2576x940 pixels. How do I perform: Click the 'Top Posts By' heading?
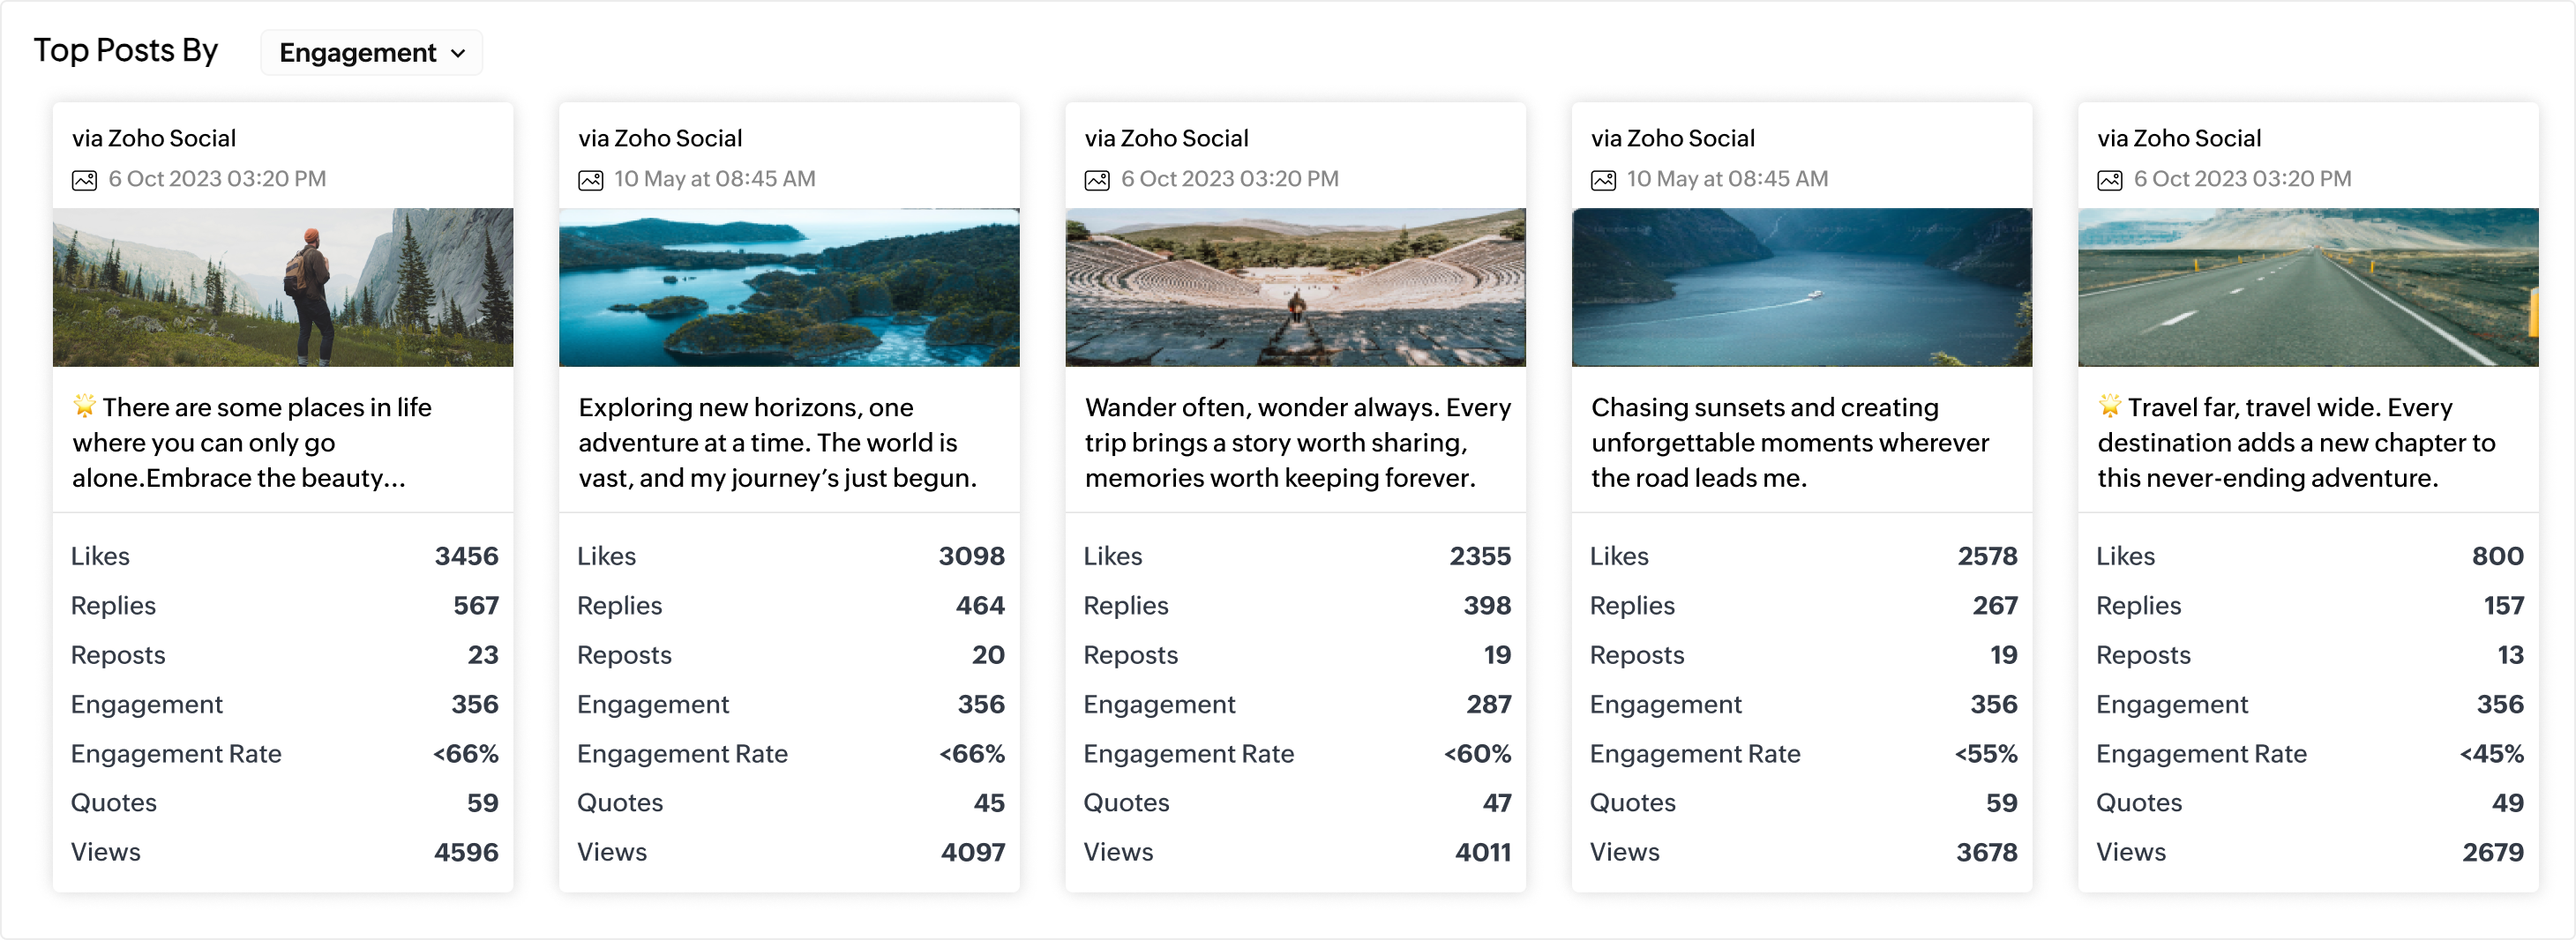[x=126, y=50]
